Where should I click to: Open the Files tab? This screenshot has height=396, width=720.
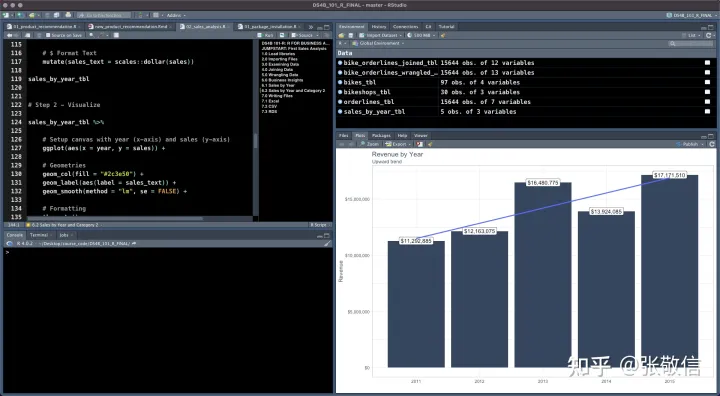coord(343,136)
